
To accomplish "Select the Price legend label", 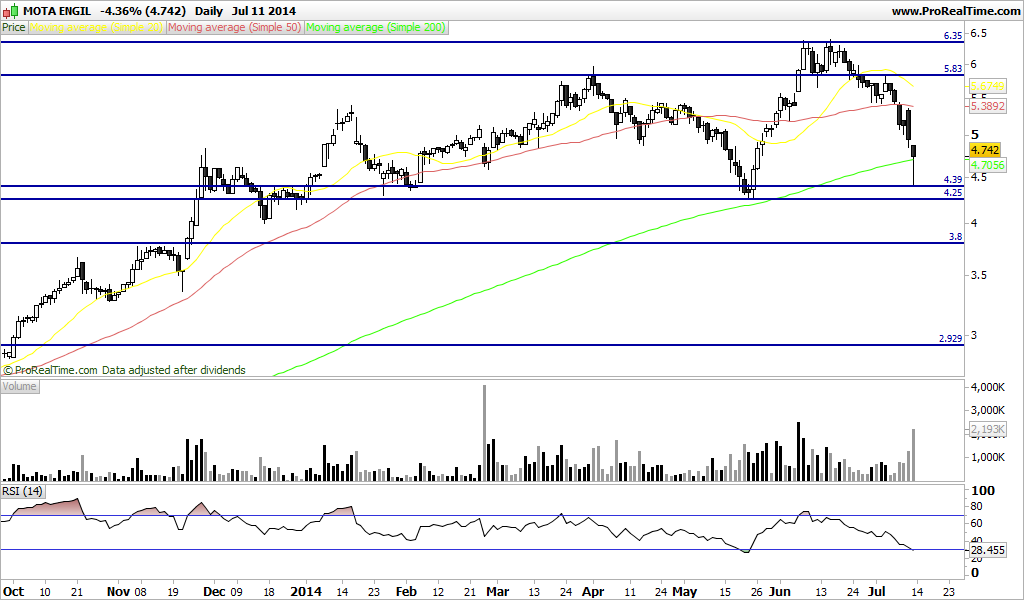I will (14, 27).
